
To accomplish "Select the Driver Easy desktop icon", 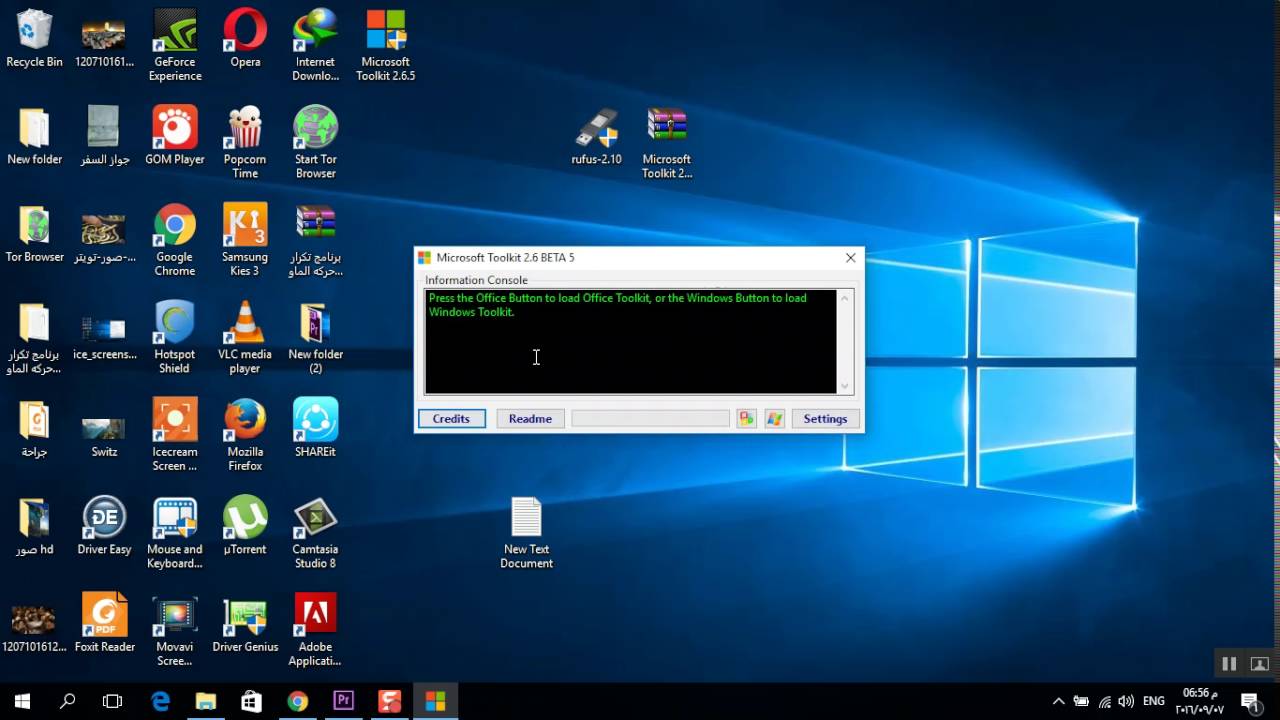I will tap(104, 526).
